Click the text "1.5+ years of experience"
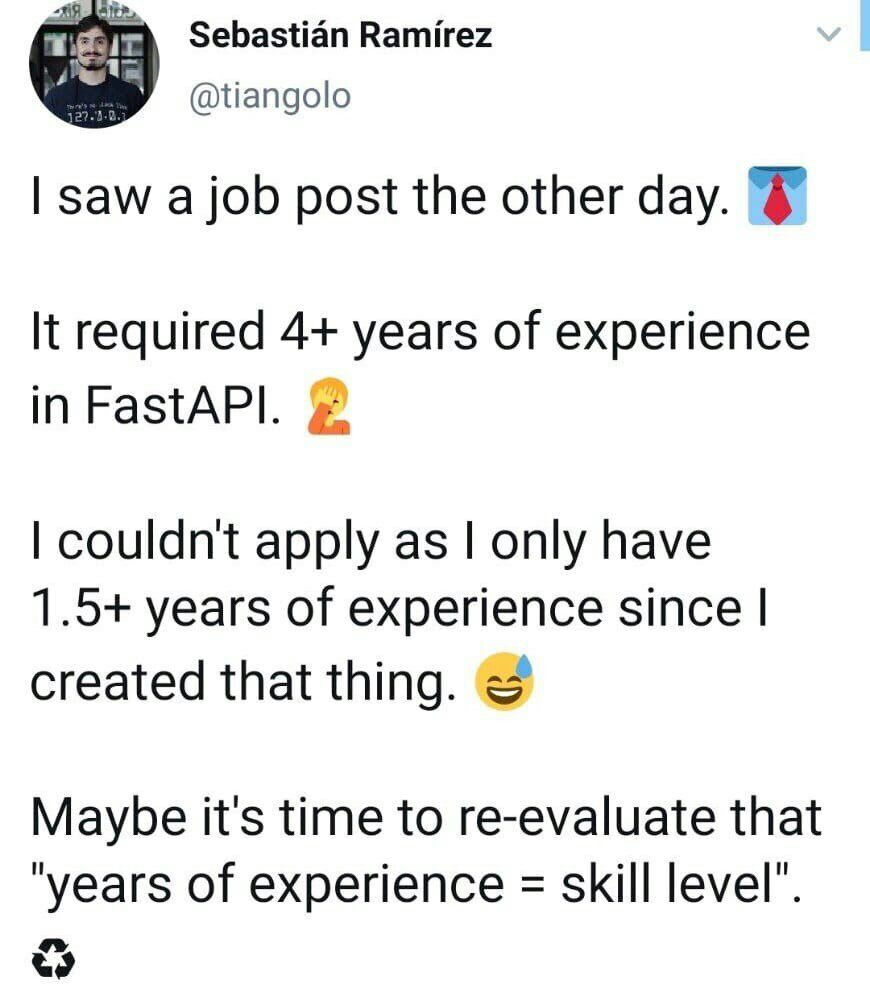Viewport: 870px width, 999px height. tap(317, 608)
